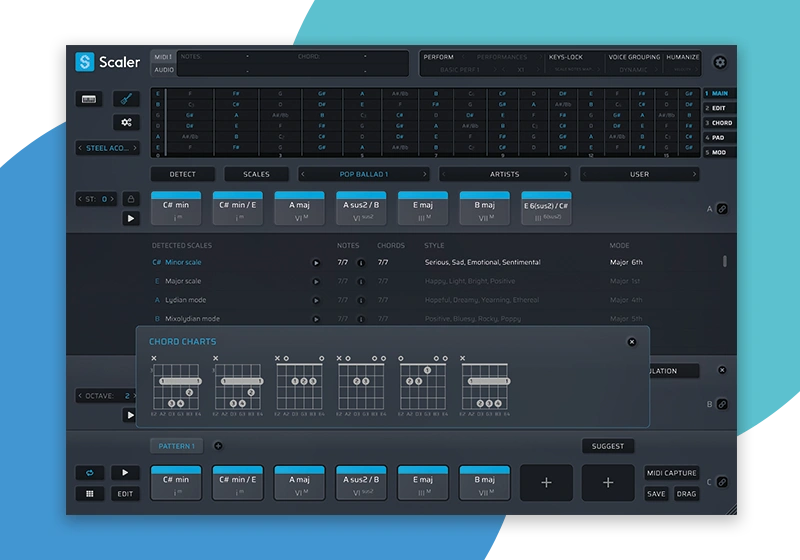Select MIDI input mode
This screenshot has width=800, height=560.
163,57
